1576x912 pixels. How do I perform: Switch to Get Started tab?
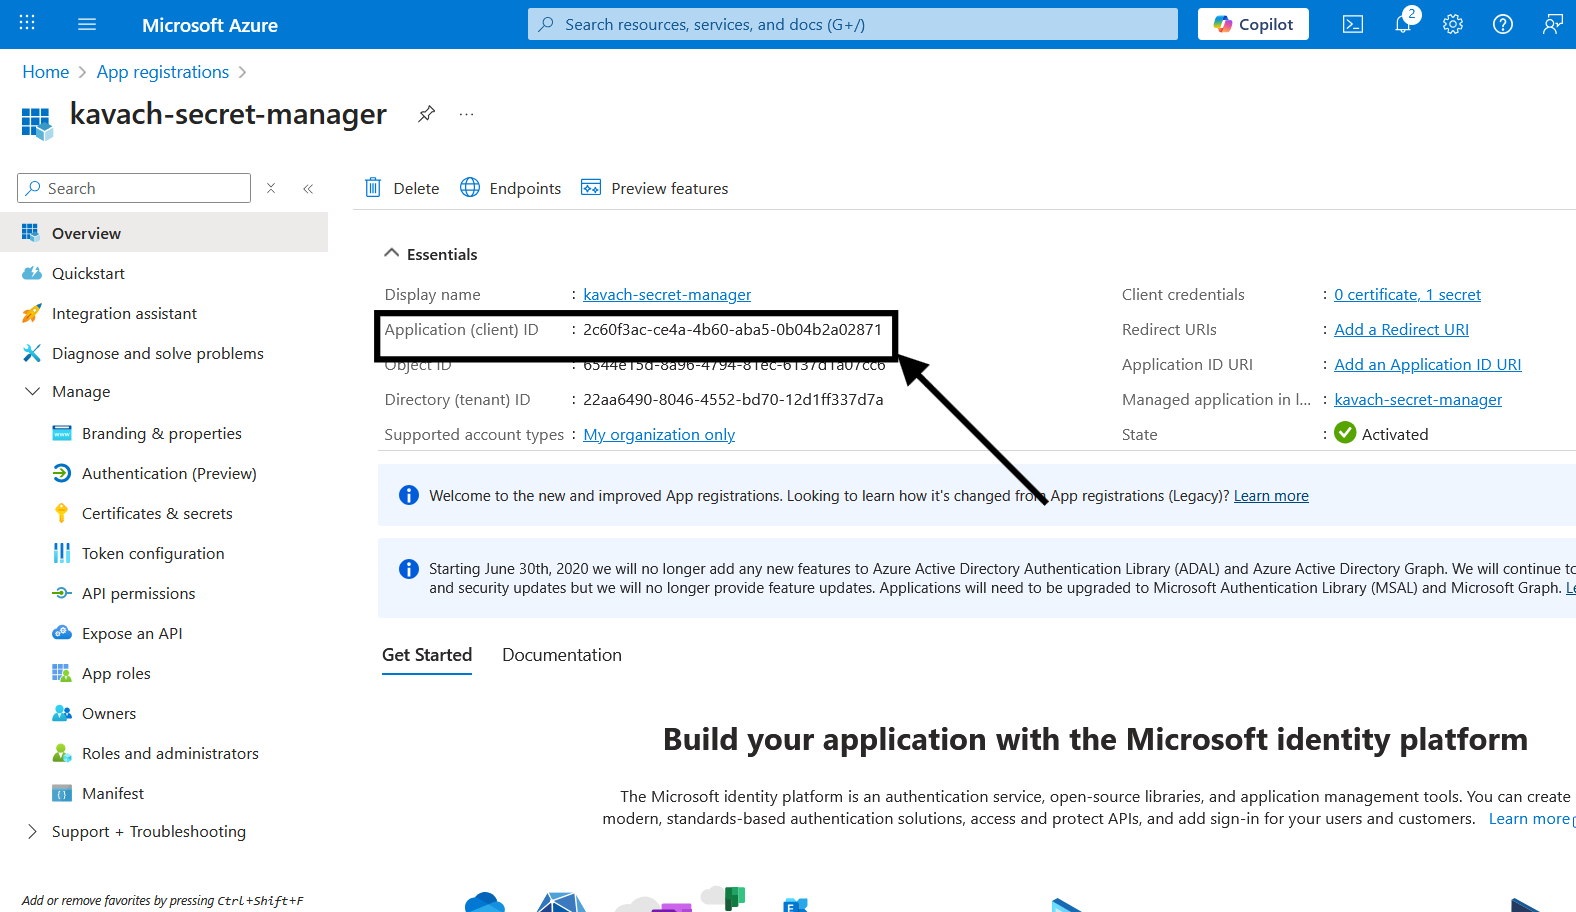tap(427, 655)
